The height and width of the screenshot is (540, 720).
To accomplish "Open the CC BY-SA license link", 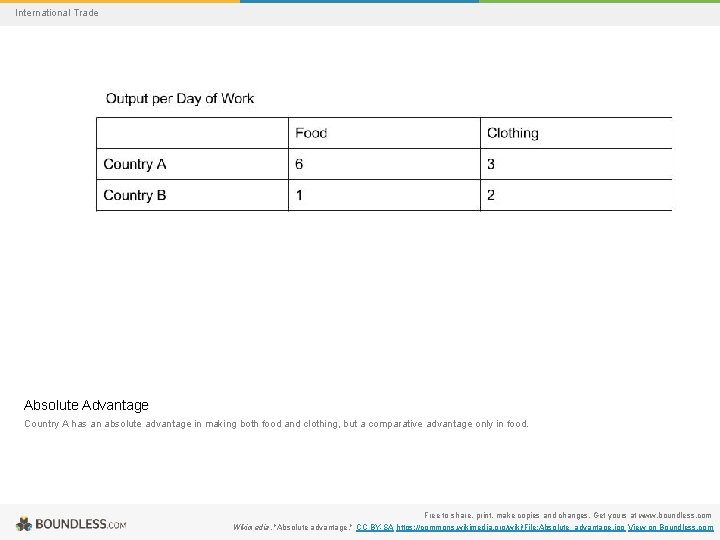I will pos(375,527).
